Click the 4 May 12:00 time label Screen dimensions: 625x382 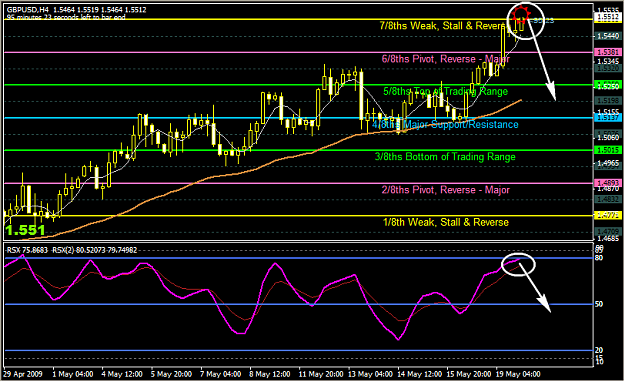point(122,374)
